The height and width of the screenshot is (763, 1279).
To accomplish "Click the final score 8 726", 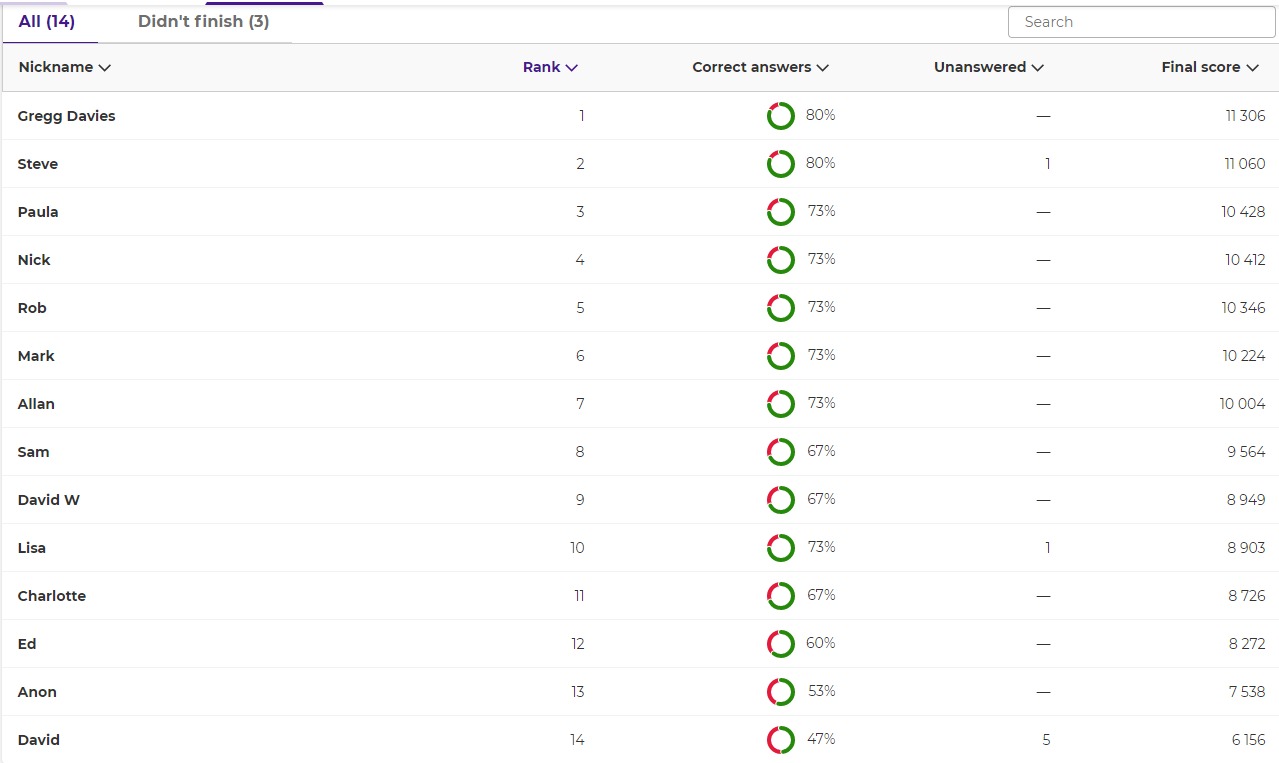I will 1247,596.
